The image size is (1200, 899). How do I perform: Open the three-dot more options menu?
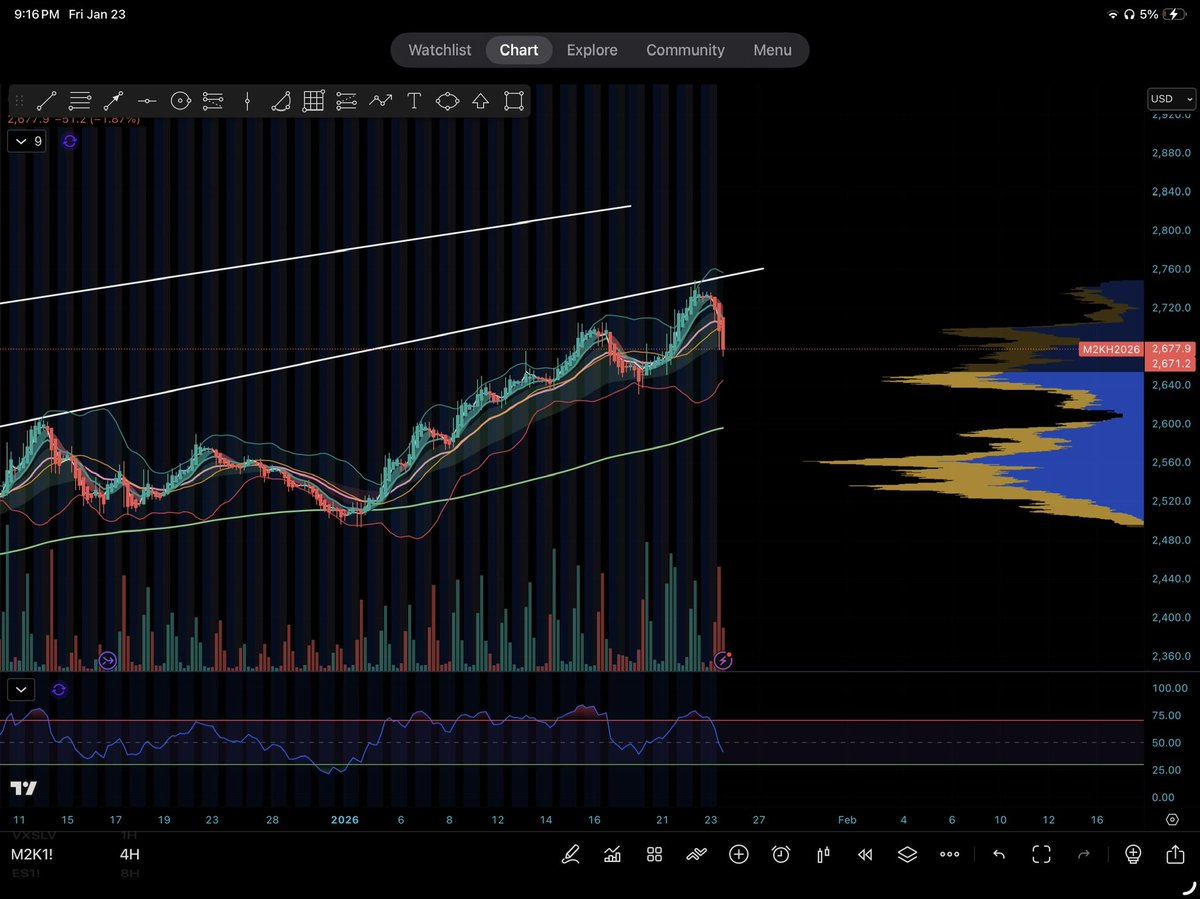pyautogui.click(x=951, y=855)
